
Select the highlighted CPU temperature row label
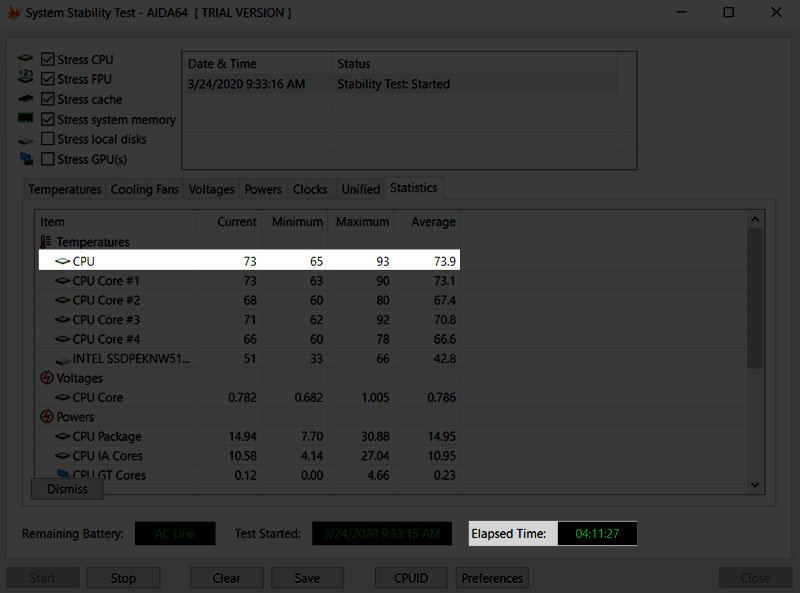tap(84, 261)
